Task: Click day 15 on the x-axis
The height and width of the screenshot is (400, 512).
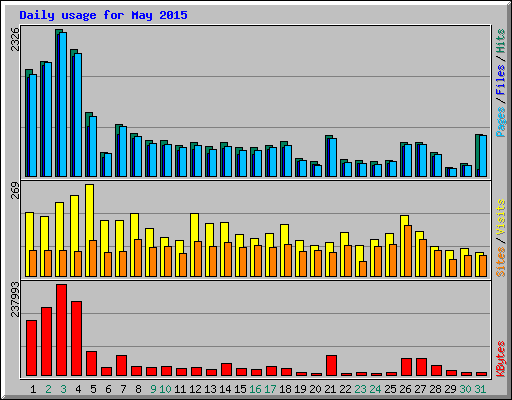Action: pyautogui.click(x=240, y=389)
